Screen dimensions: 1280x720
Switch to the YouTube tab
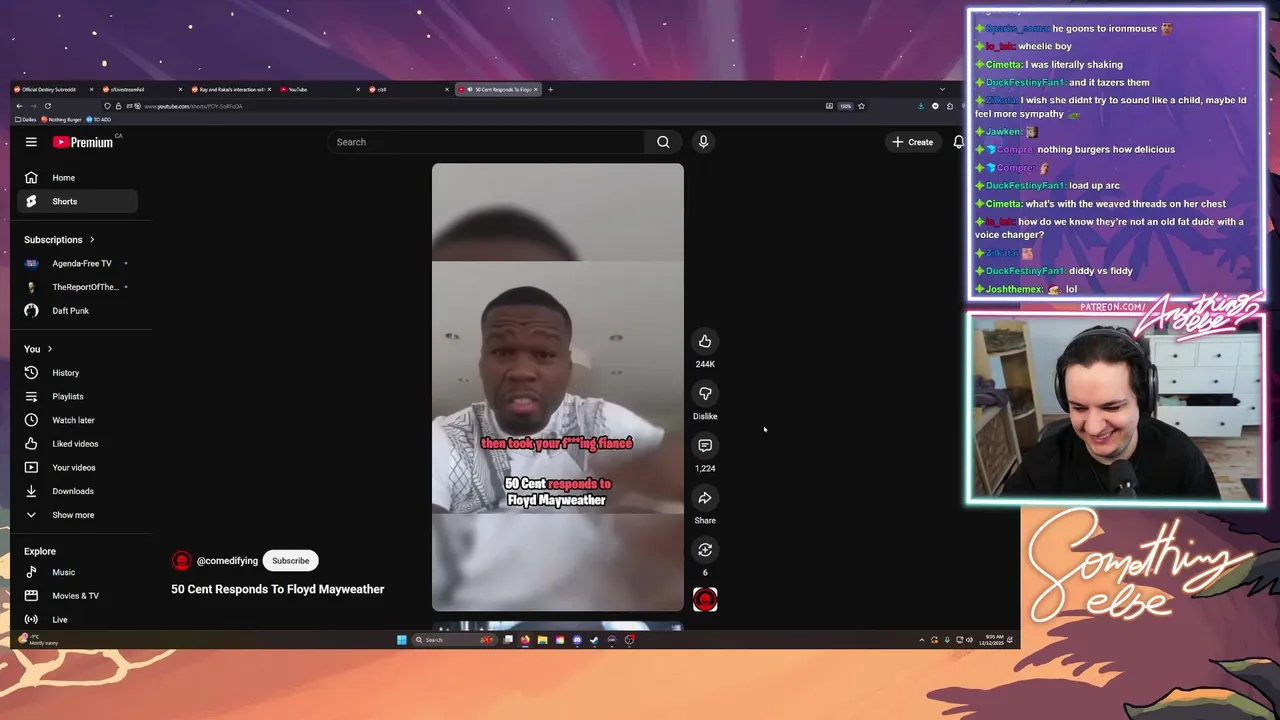pyautogui.click(x=318, y=89)
